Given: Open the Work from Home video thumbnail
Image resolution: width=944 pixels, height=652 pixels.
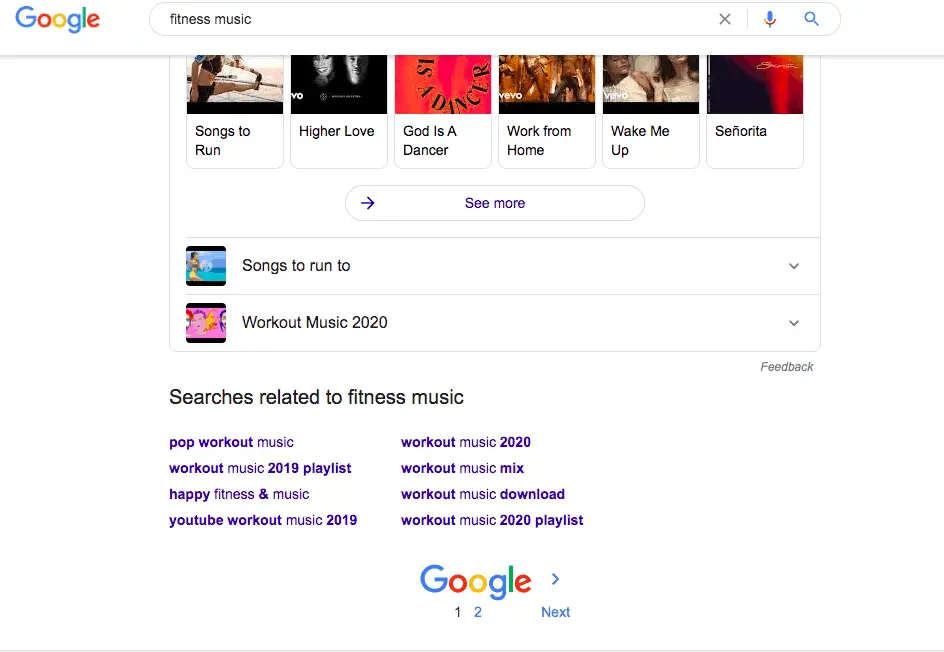Looking at the screenshot, I should point(547,84).
